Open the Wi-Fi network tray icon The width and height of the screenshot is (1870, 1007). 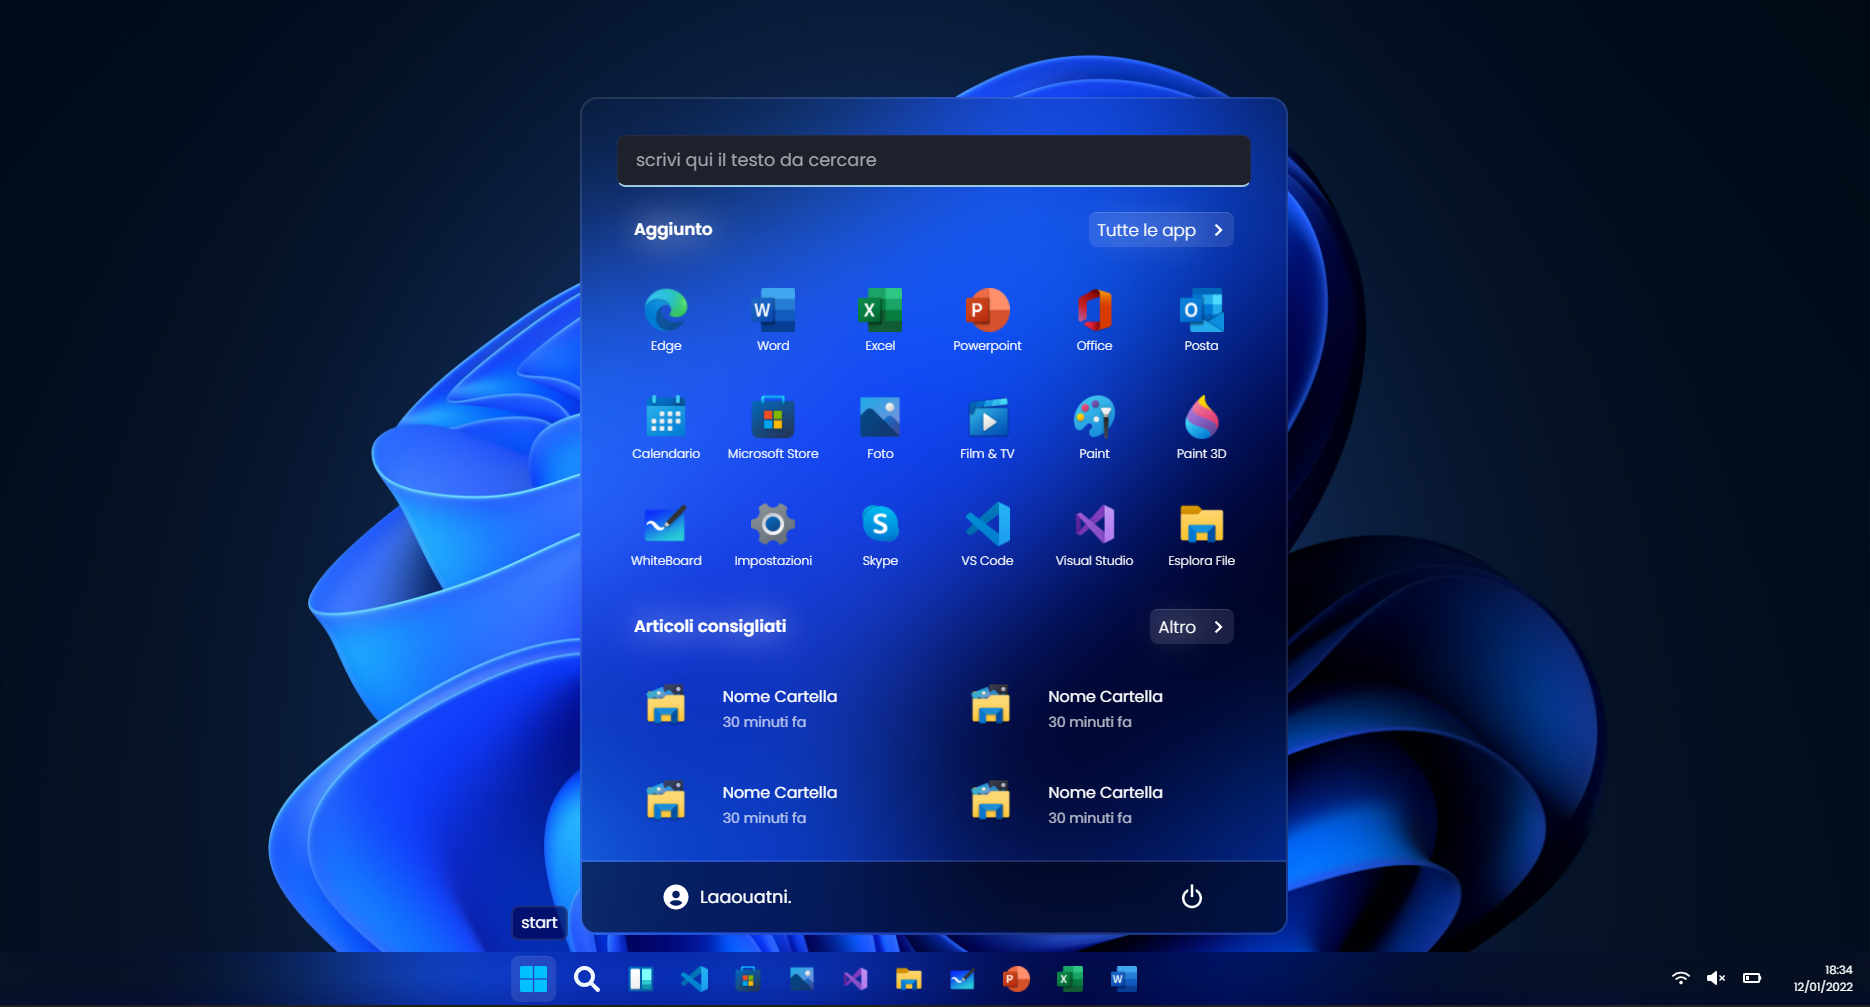(x=1681, y=978)
